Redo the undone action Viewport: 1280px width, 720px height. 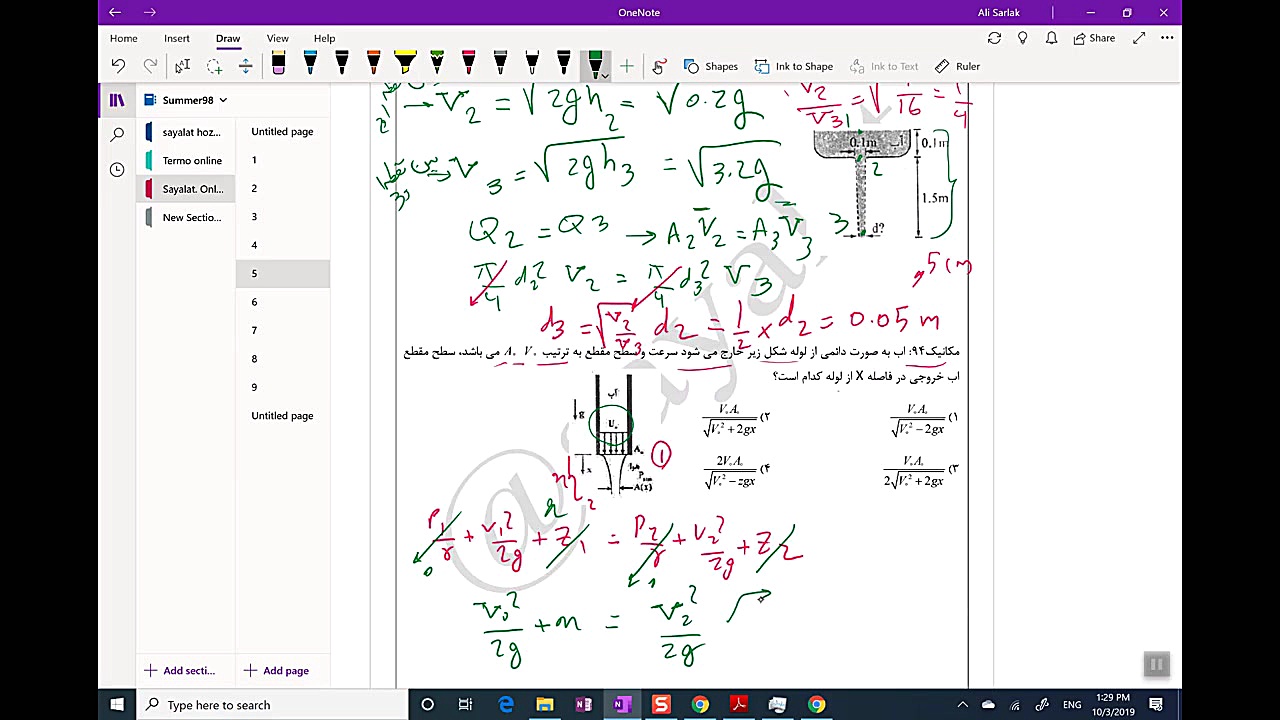pos(150,66)
